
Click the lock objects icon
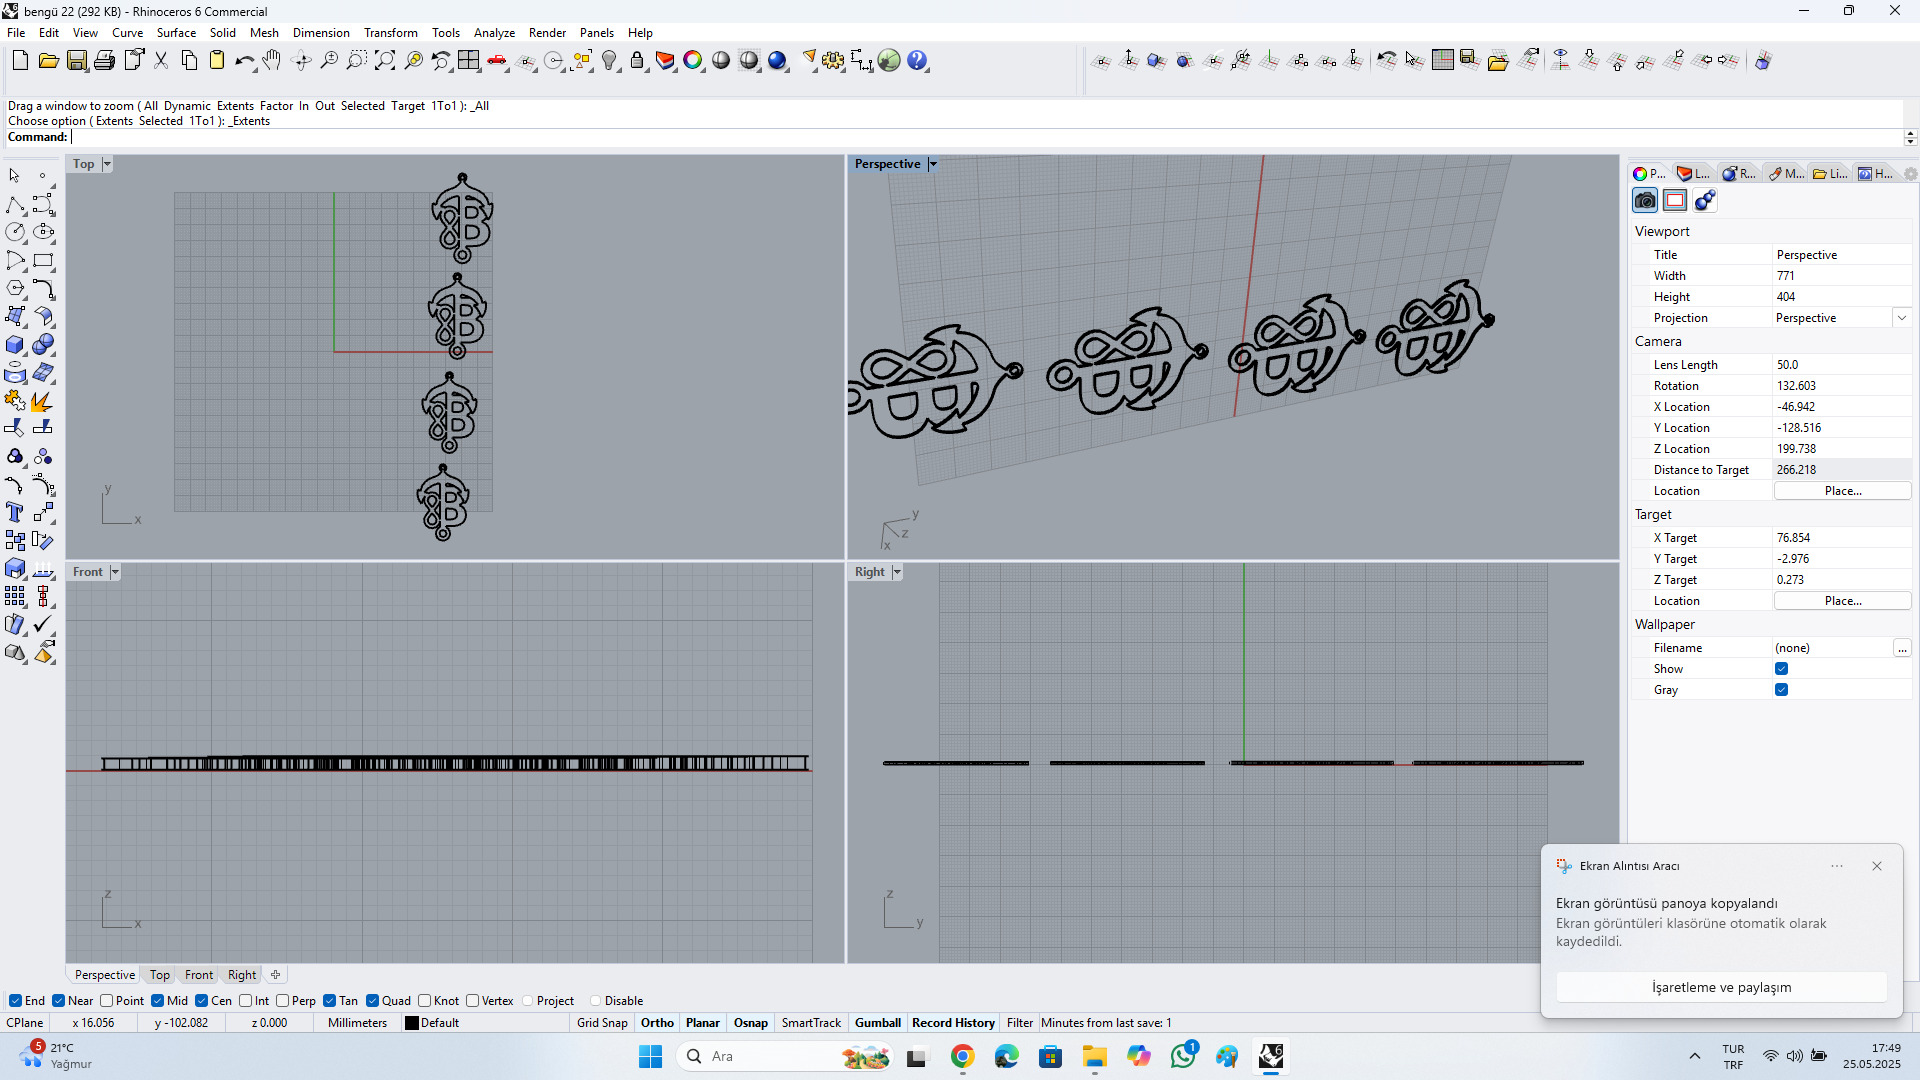click(637, 61)
